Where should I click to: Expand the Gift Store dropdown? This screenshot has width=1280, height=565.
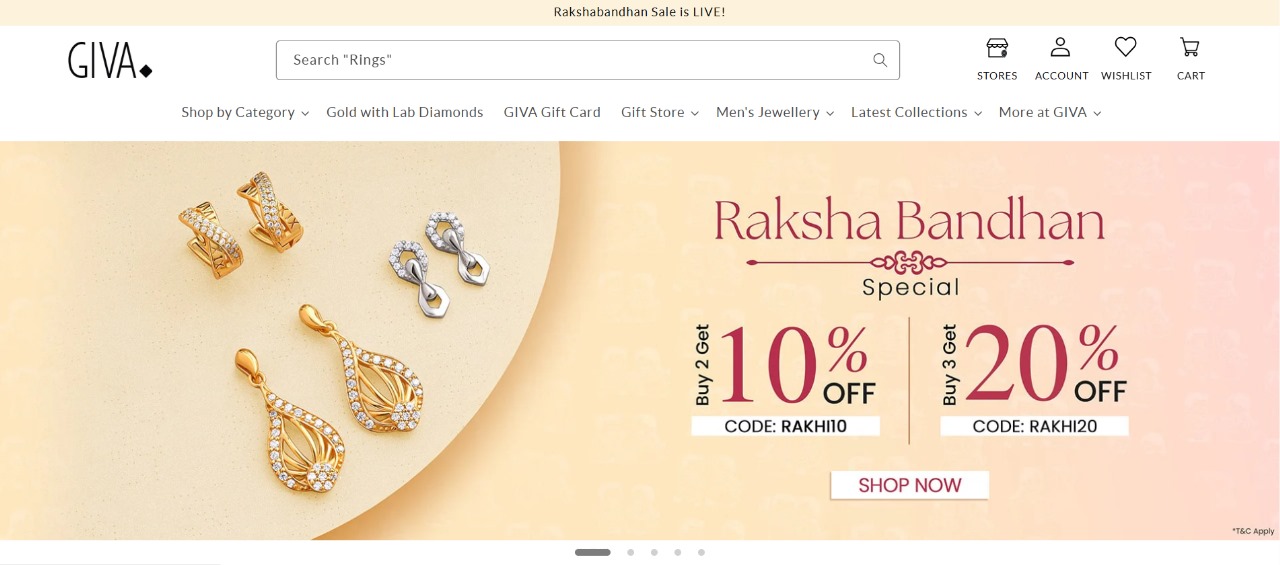coord(660,112)
